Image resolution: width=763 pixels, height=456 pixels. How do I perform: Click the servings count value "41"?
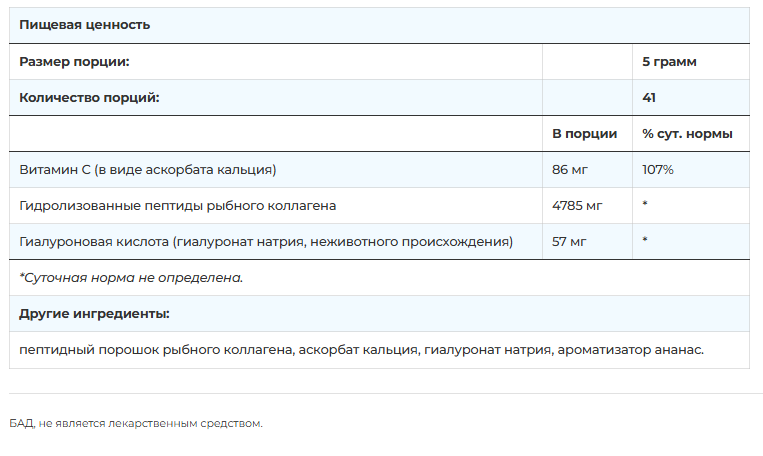click(x=649, y=97)
